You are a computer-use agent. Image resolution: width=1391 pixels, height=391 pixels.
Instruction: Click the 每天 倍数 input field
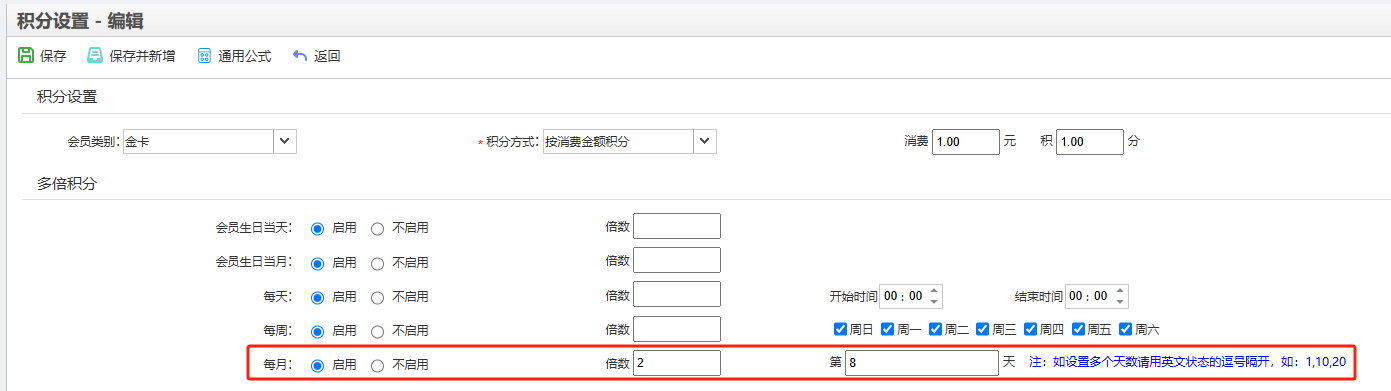[677, 294]
